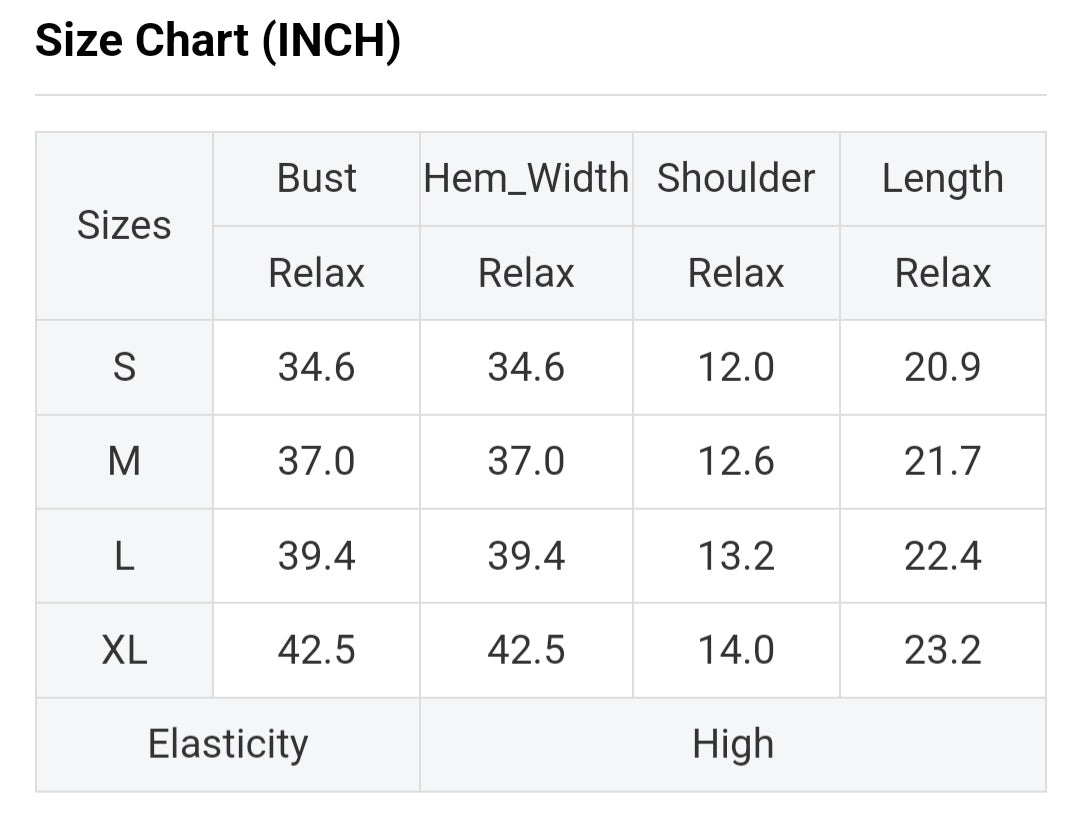
Task: Select the Hem_Width column header
Action: pos(526,179)
